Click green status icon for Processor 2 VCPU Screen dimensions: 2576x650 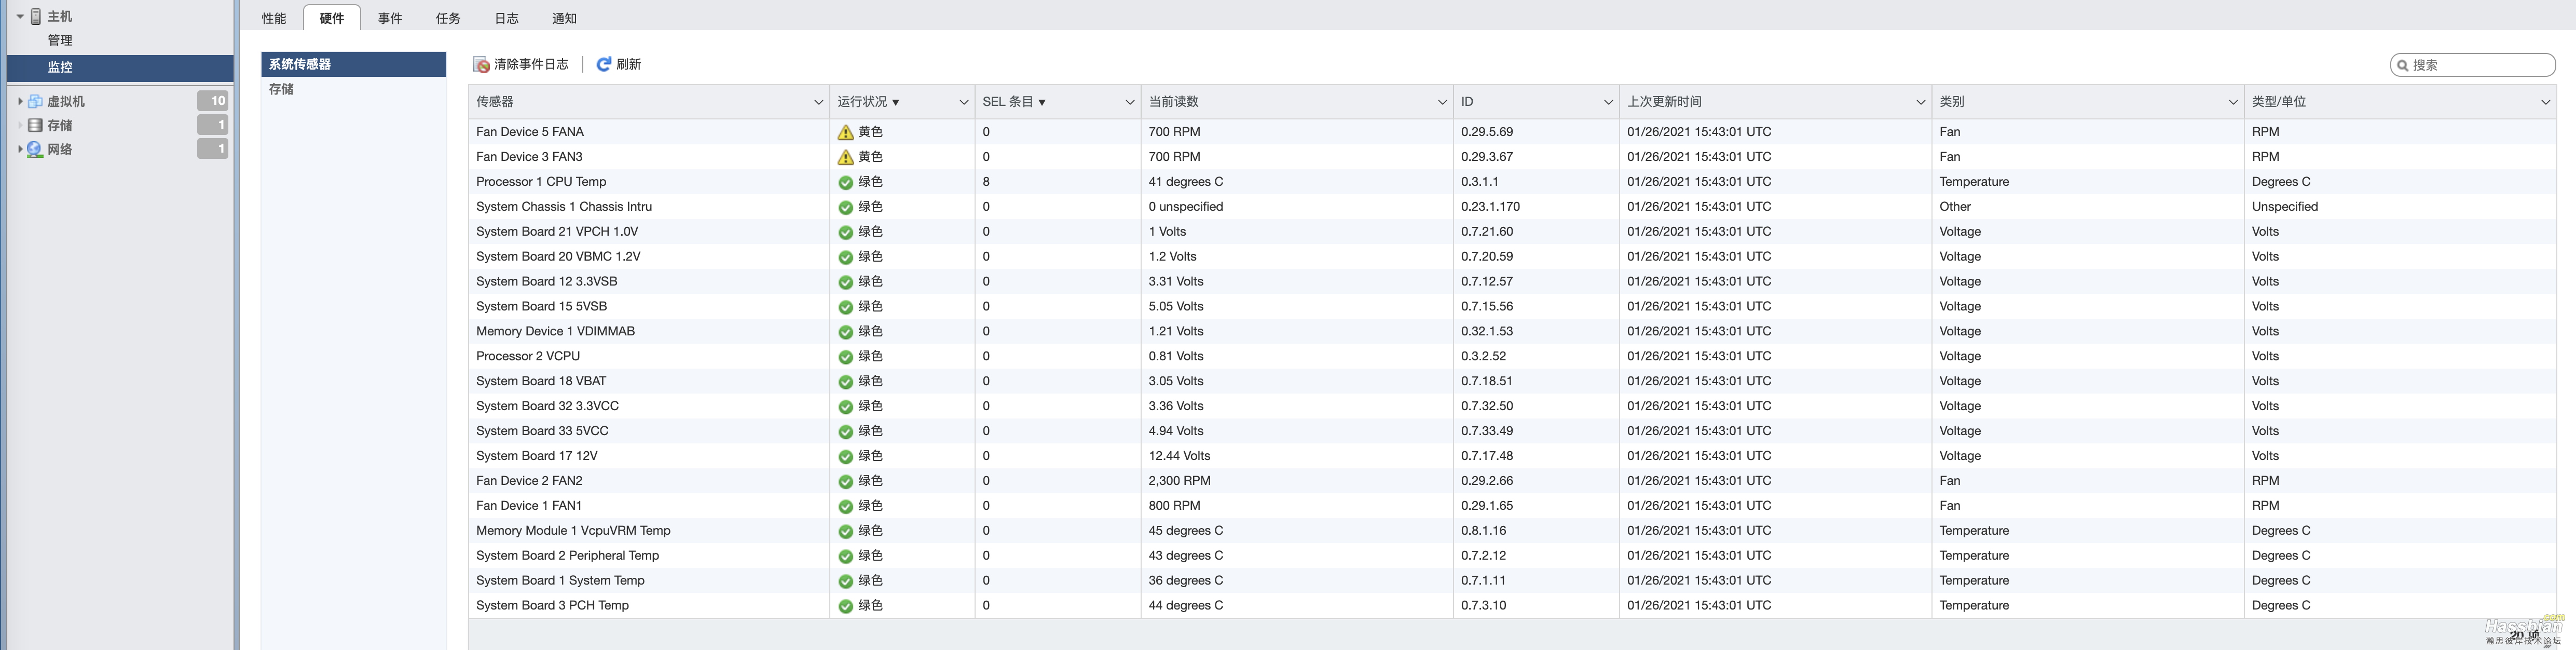846,358
